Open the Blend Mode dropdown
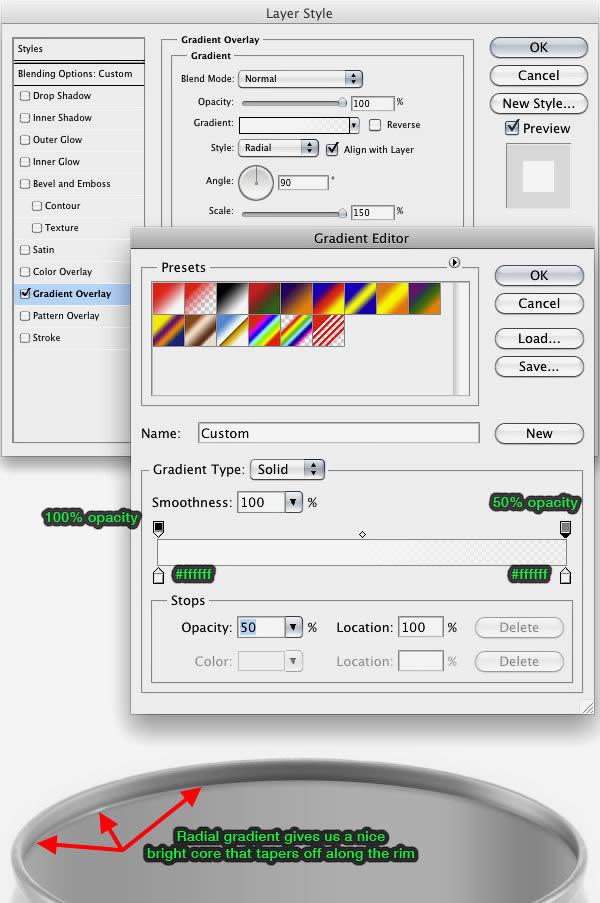 pyautogui.click(x=301, y=78)
